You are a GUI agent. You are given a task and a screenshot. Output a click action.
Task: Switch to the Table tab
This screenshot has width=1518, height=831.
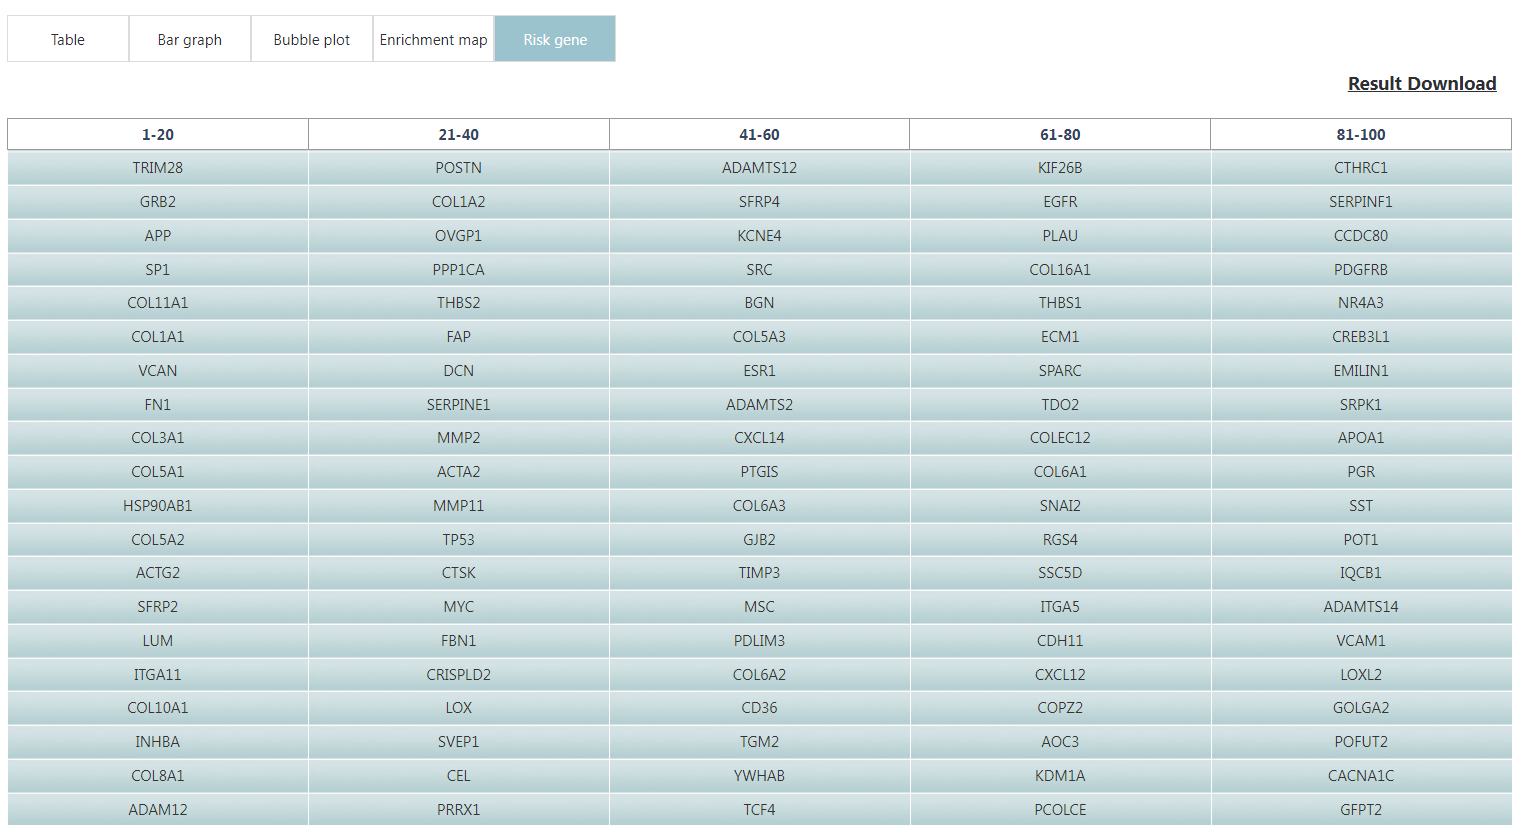click(68, 39)
